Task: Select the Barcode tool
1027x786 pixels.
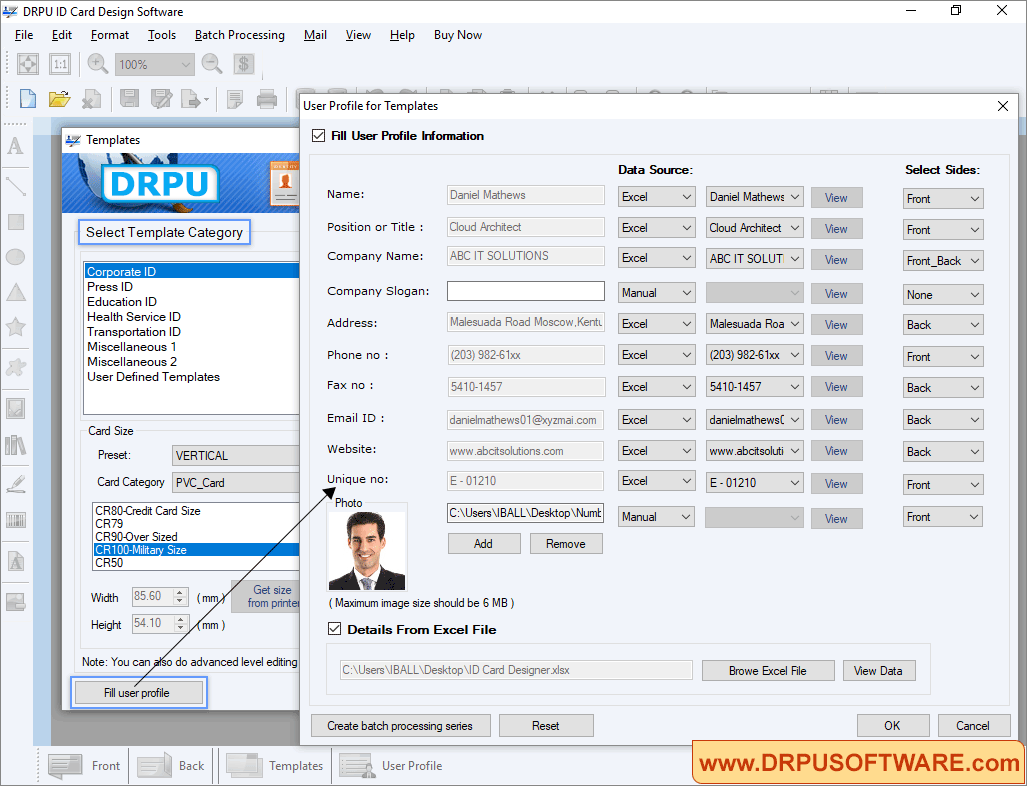Action: 16,521
